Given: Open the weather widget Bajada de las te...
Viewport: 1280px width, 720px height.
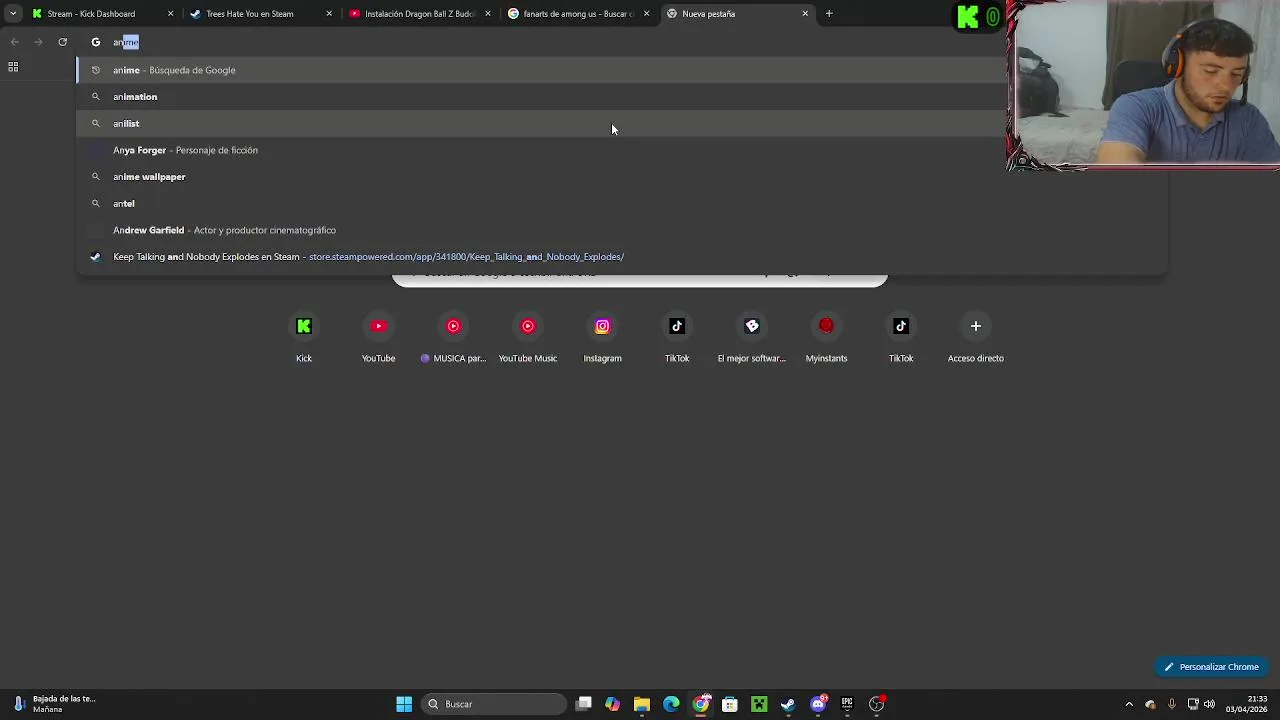Looking at the screenshot, I should click(55, 704).
